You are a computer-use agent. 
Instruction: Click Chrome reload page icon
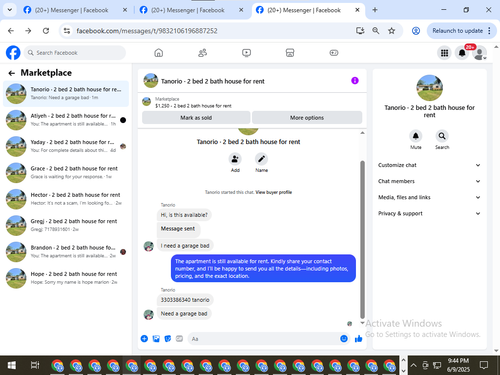[46, 31]
